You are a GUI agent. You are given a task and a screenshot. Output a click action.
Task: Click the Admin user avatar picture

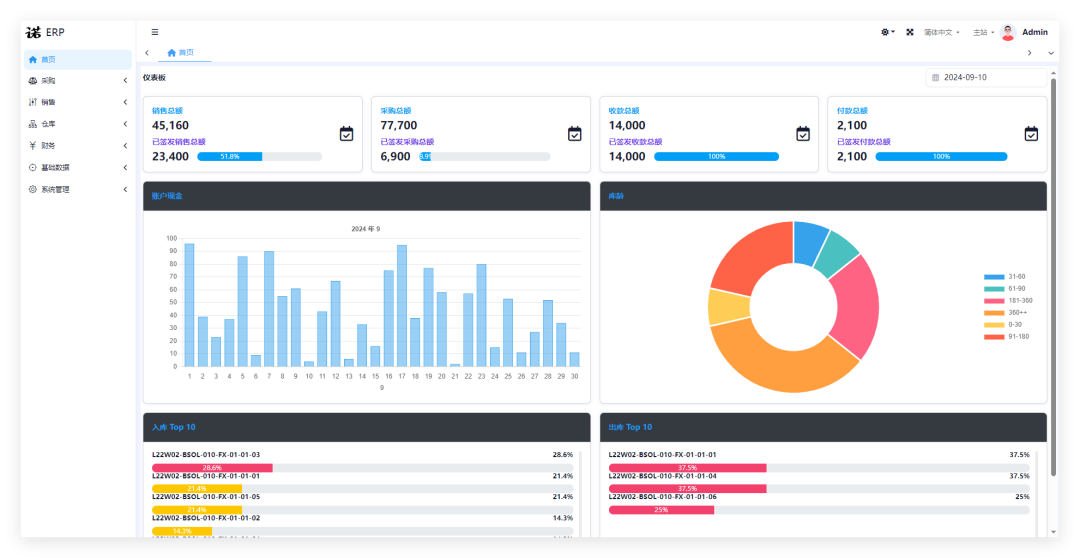(x=1008, y=32)
